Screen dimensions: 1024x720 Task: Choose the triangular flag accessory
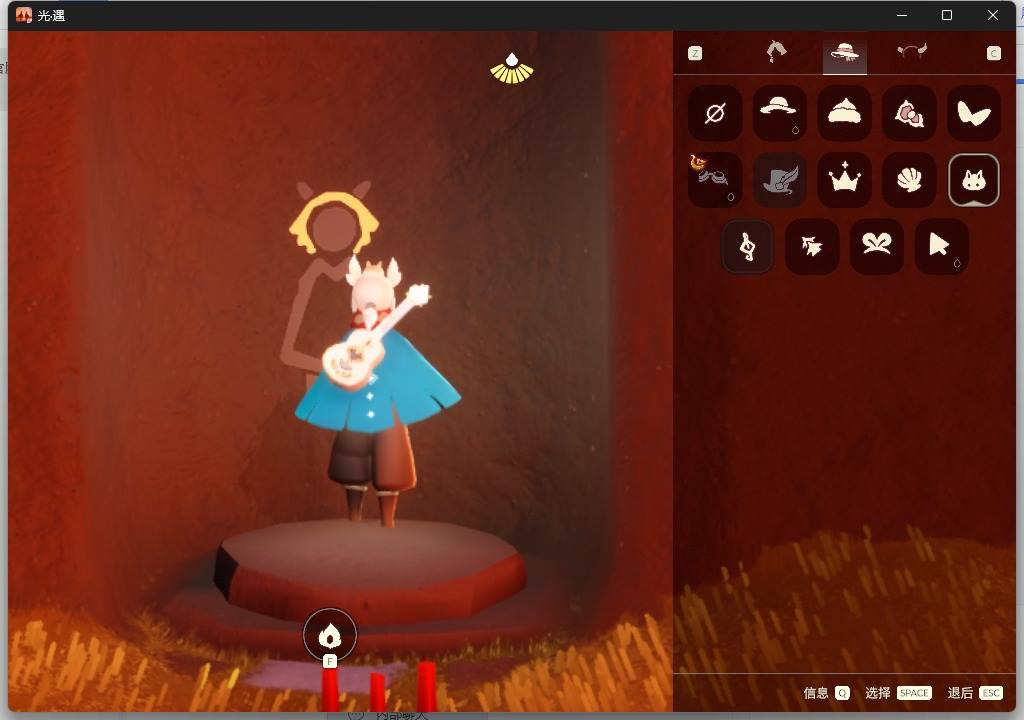coord(941,246)
